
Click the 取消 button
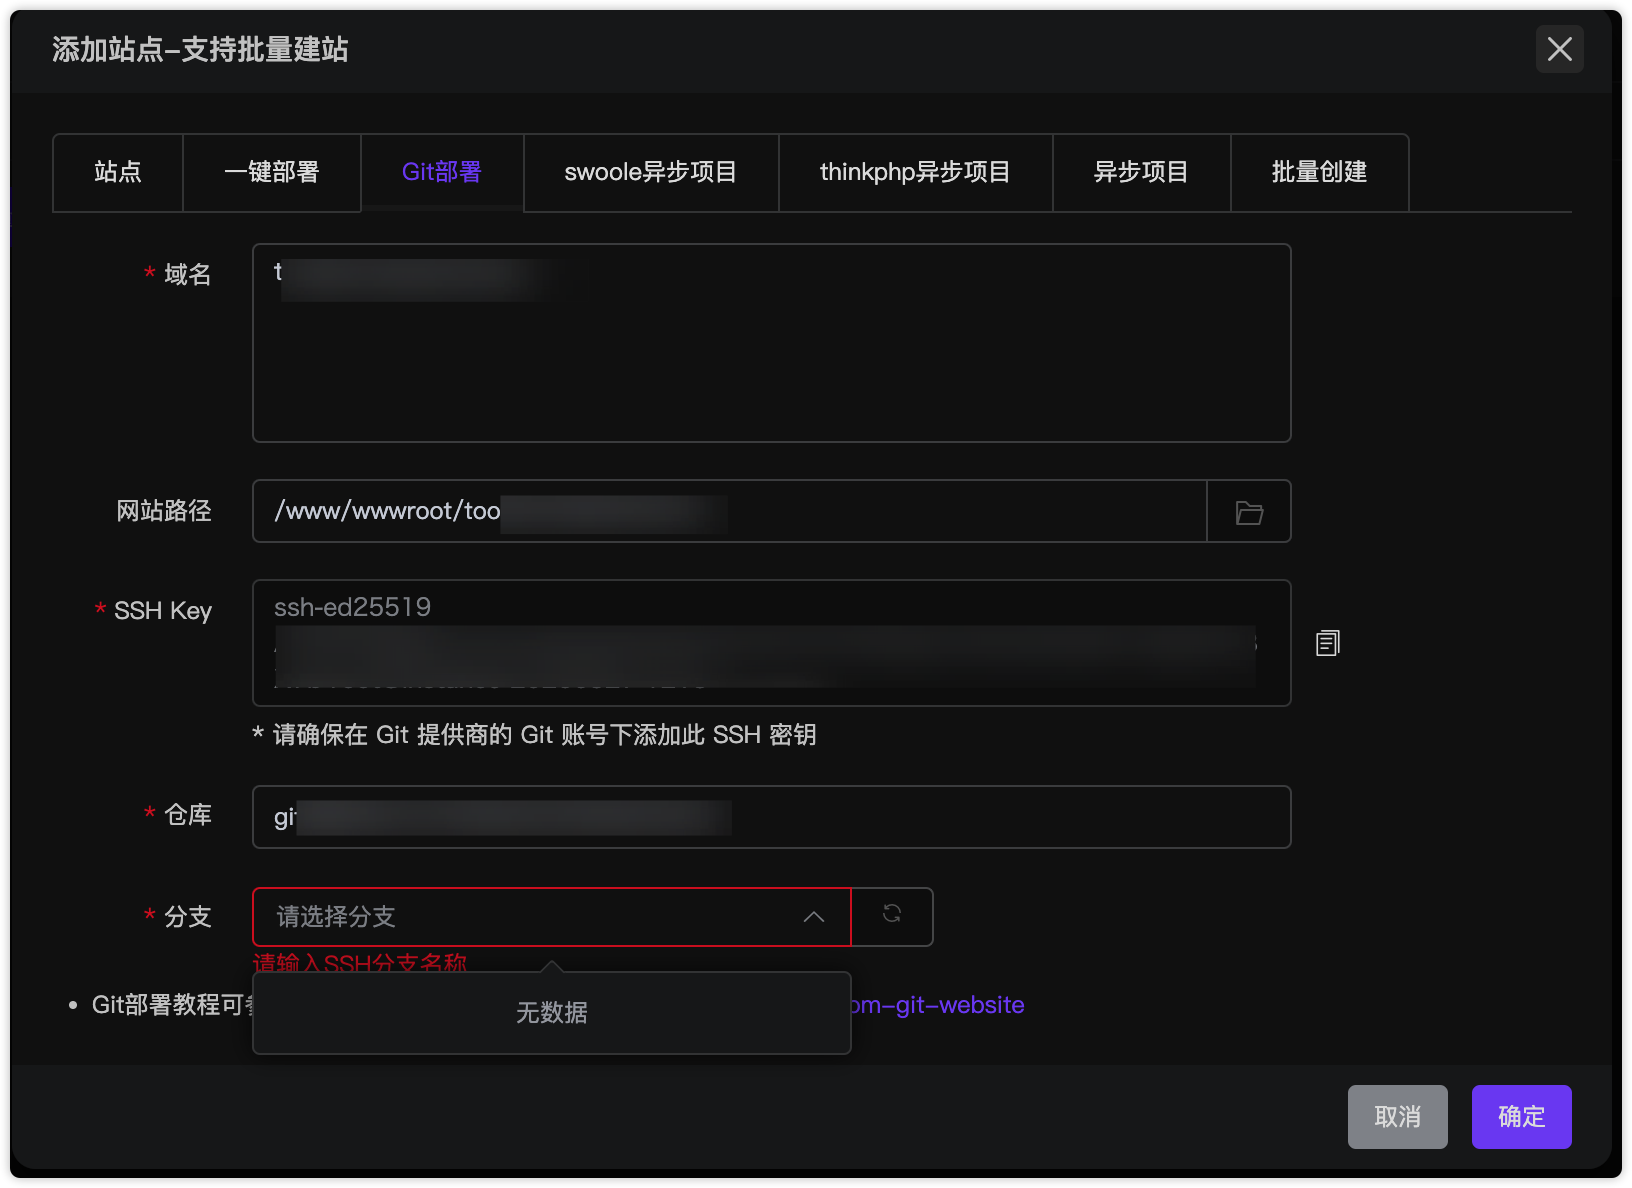point(1397,1117)
